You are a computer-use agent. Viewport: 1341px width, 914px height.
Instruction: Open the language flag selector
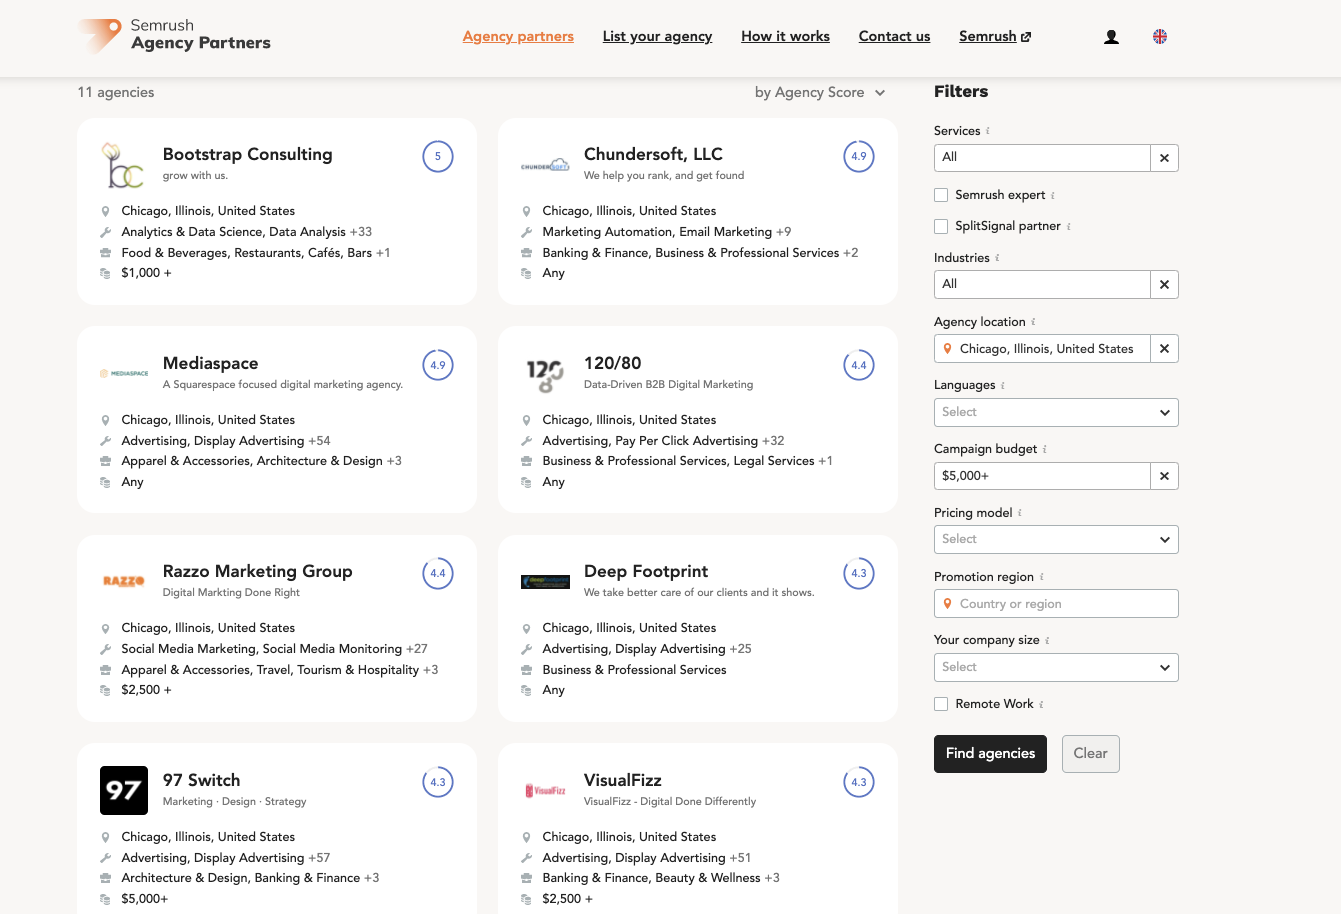pyautogui.click(x=1160, y=37)
